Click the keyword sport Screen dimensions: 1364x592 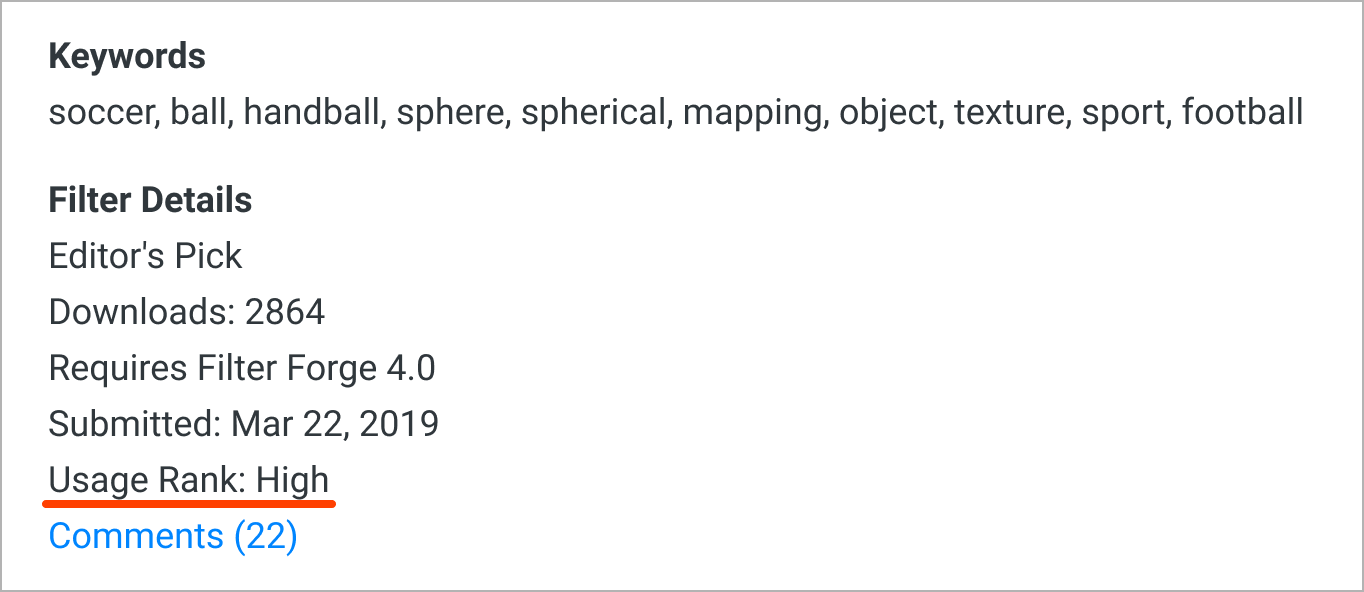click(1125, 112)
